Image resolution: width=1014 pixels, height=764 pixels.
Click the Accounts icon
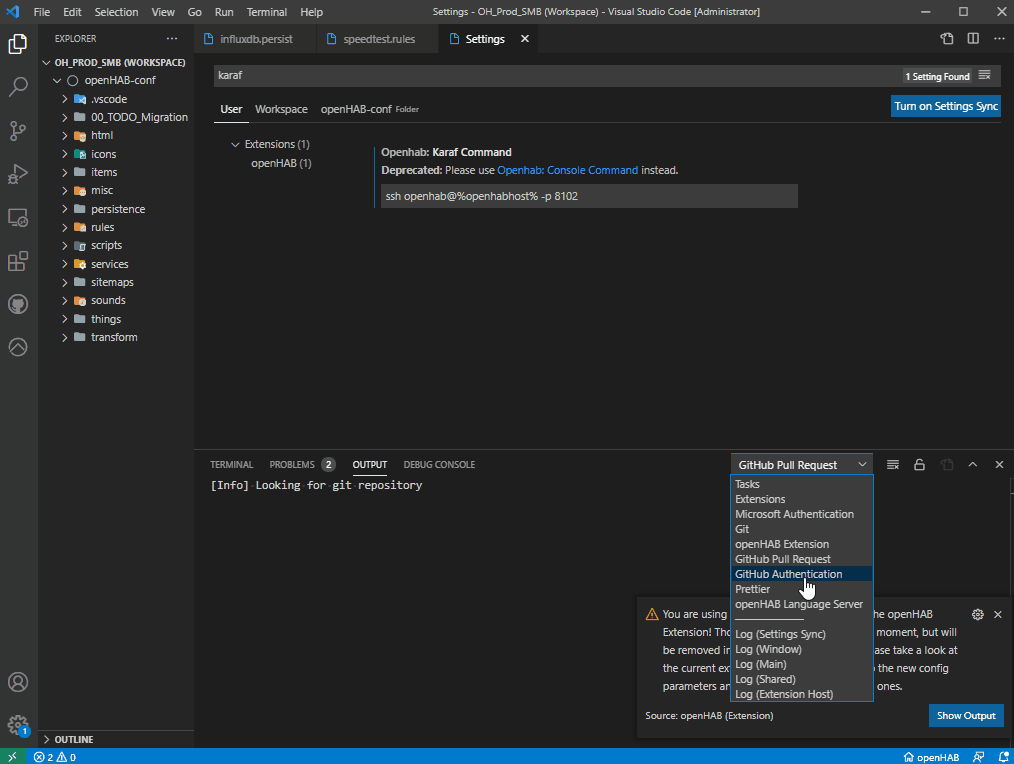18,682
